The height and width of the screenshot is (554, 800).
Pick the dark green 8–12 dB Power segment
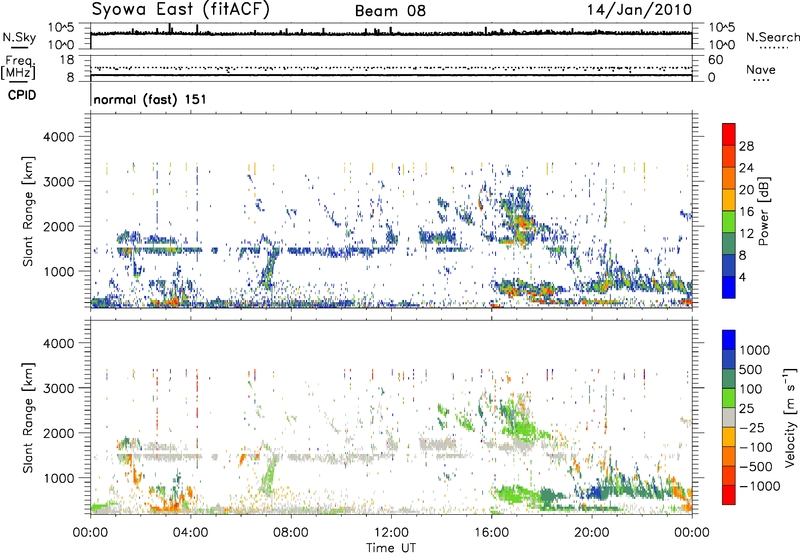click(x=729, y=244)
